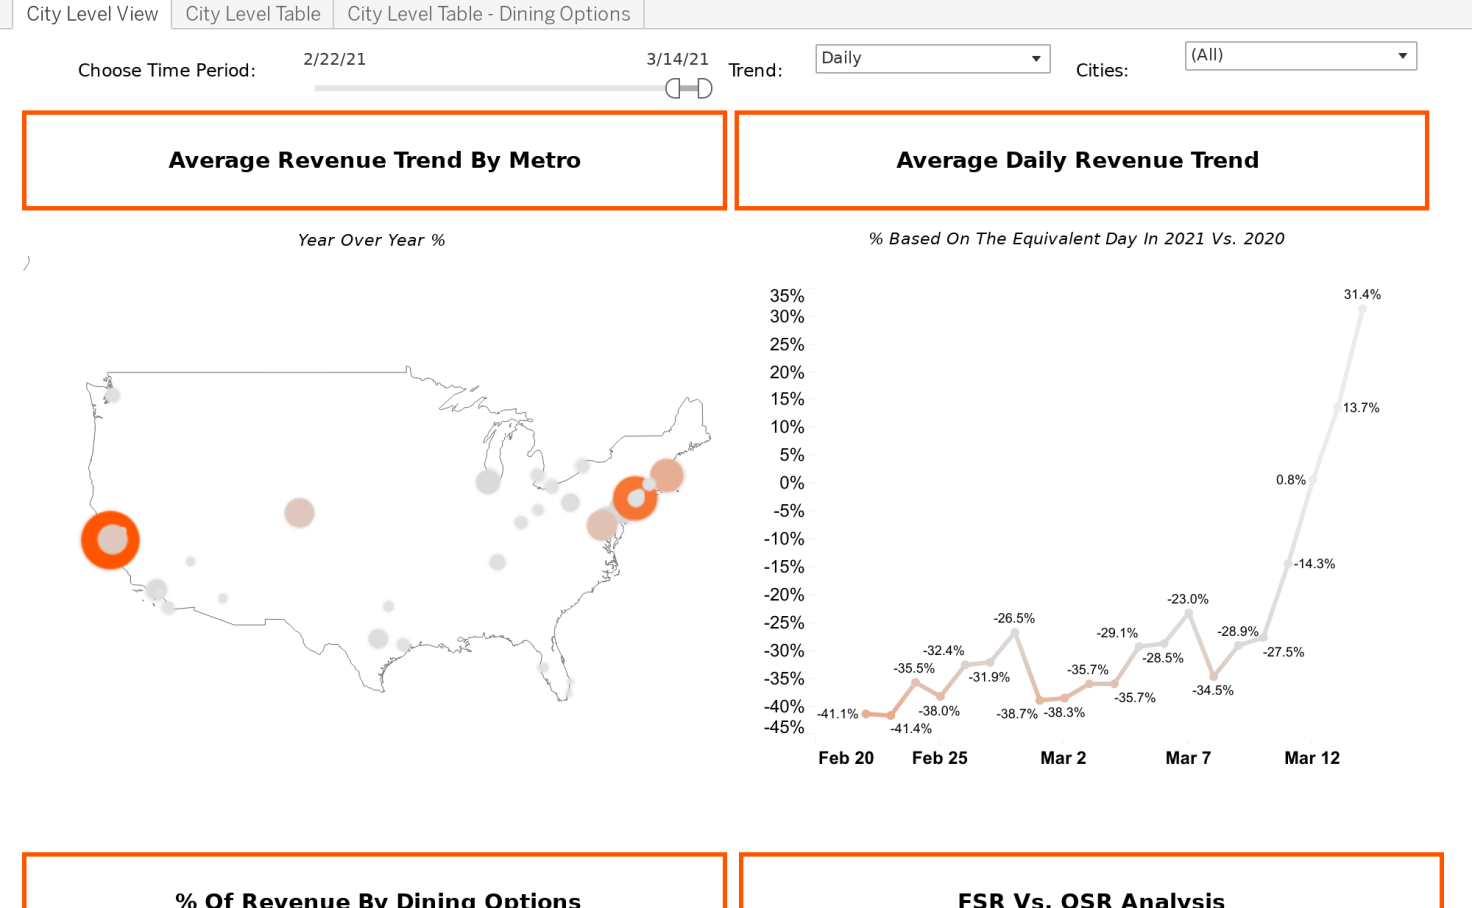Select the -41.1% data point label
The height and width of the screenshot is (908, 1472).
(x=837, y=714)
